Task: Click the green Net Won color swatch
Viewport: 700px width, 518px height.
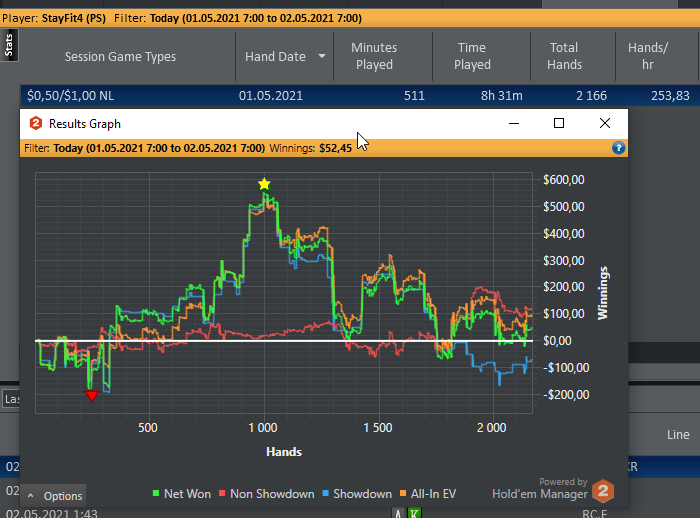Action: click(156, 493)
